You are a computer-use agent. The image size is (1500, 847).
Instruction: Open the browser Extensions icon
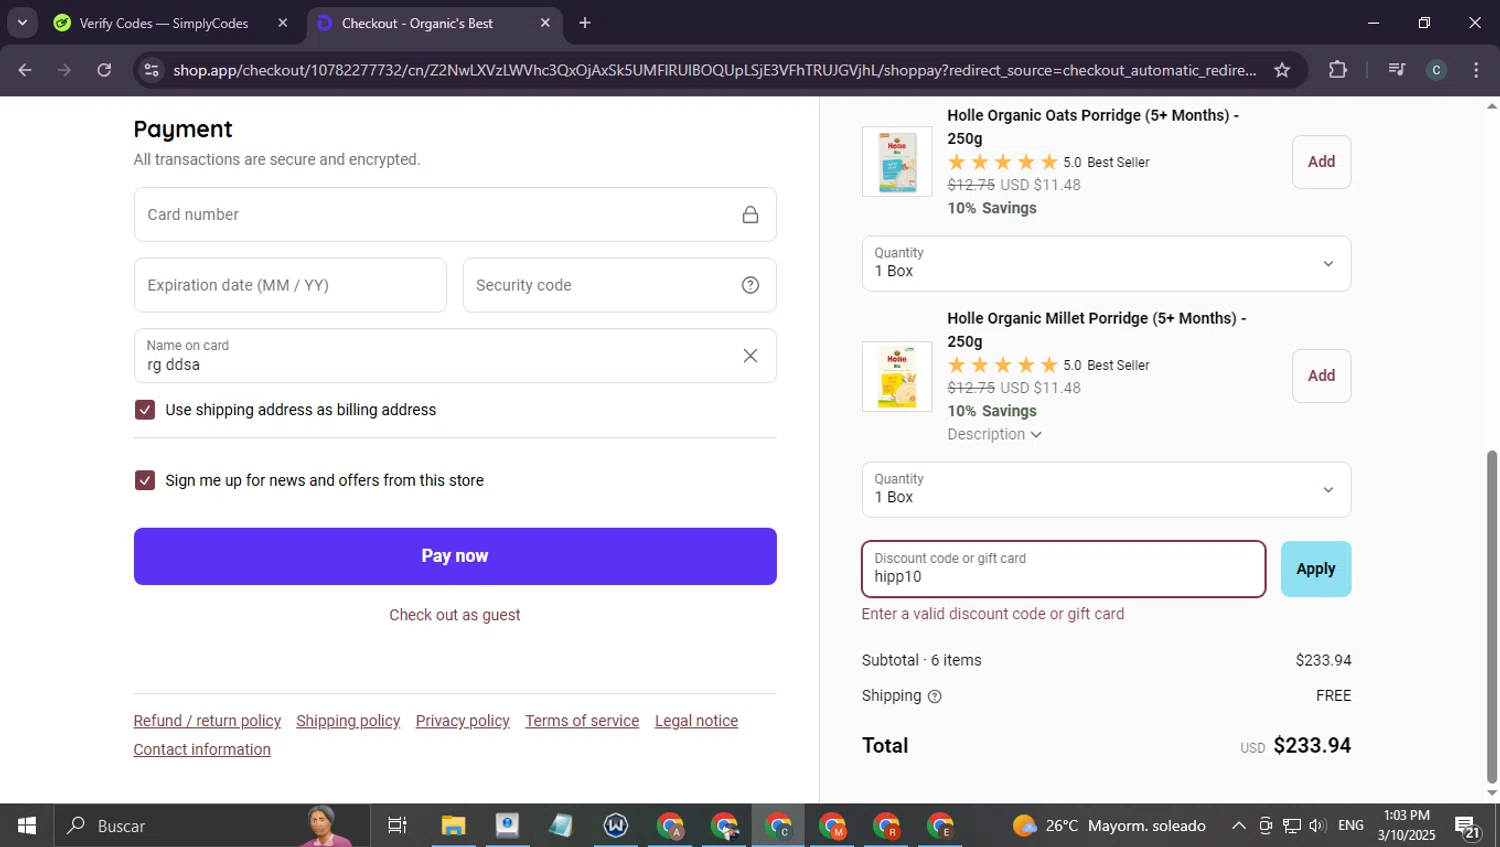click(1338, 70)
